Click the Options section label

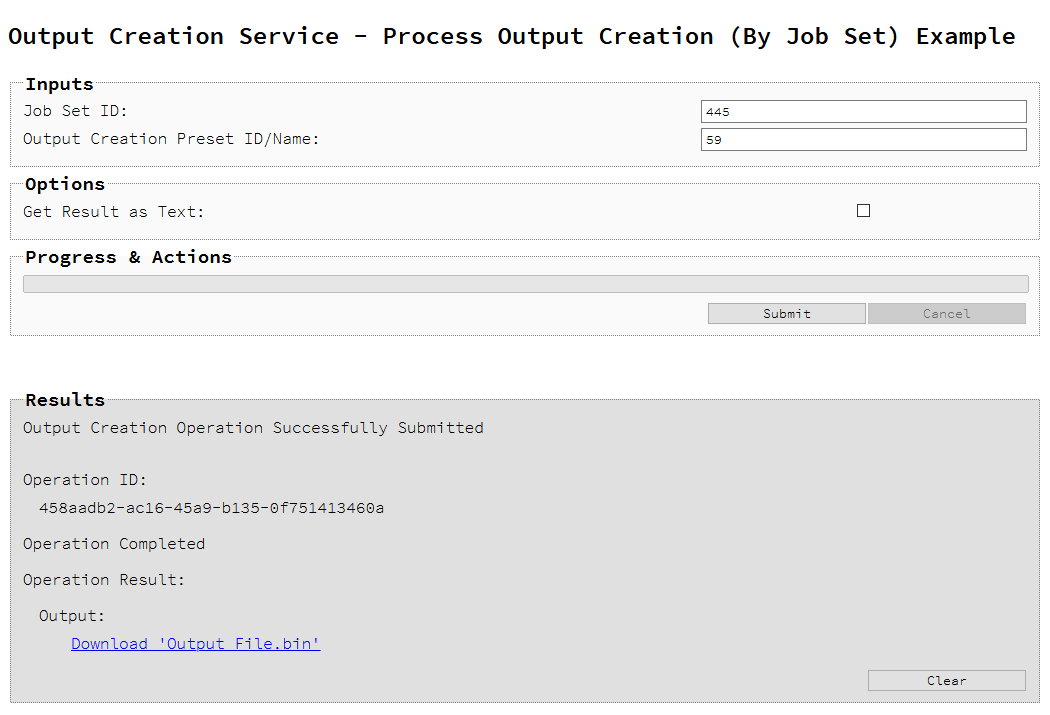click(64, 184)
